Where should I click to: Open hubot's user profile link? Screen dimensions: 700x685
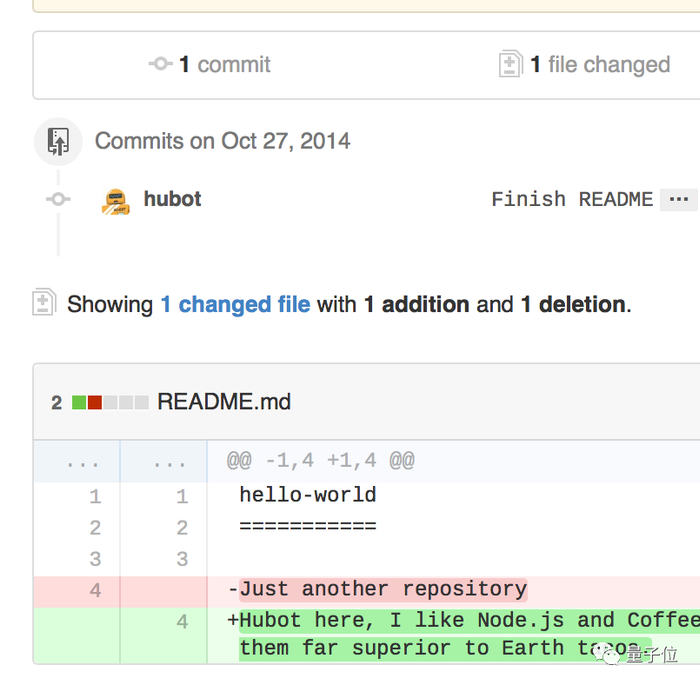[172, 199]
